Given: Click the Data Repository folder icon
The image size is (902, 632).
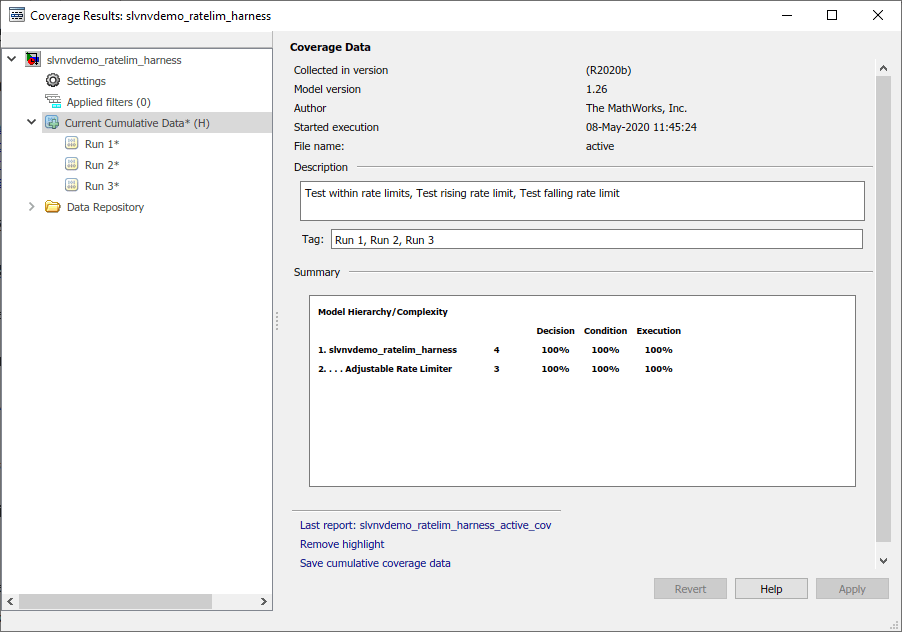Looking at the screenshot, I should pos(53,207).
